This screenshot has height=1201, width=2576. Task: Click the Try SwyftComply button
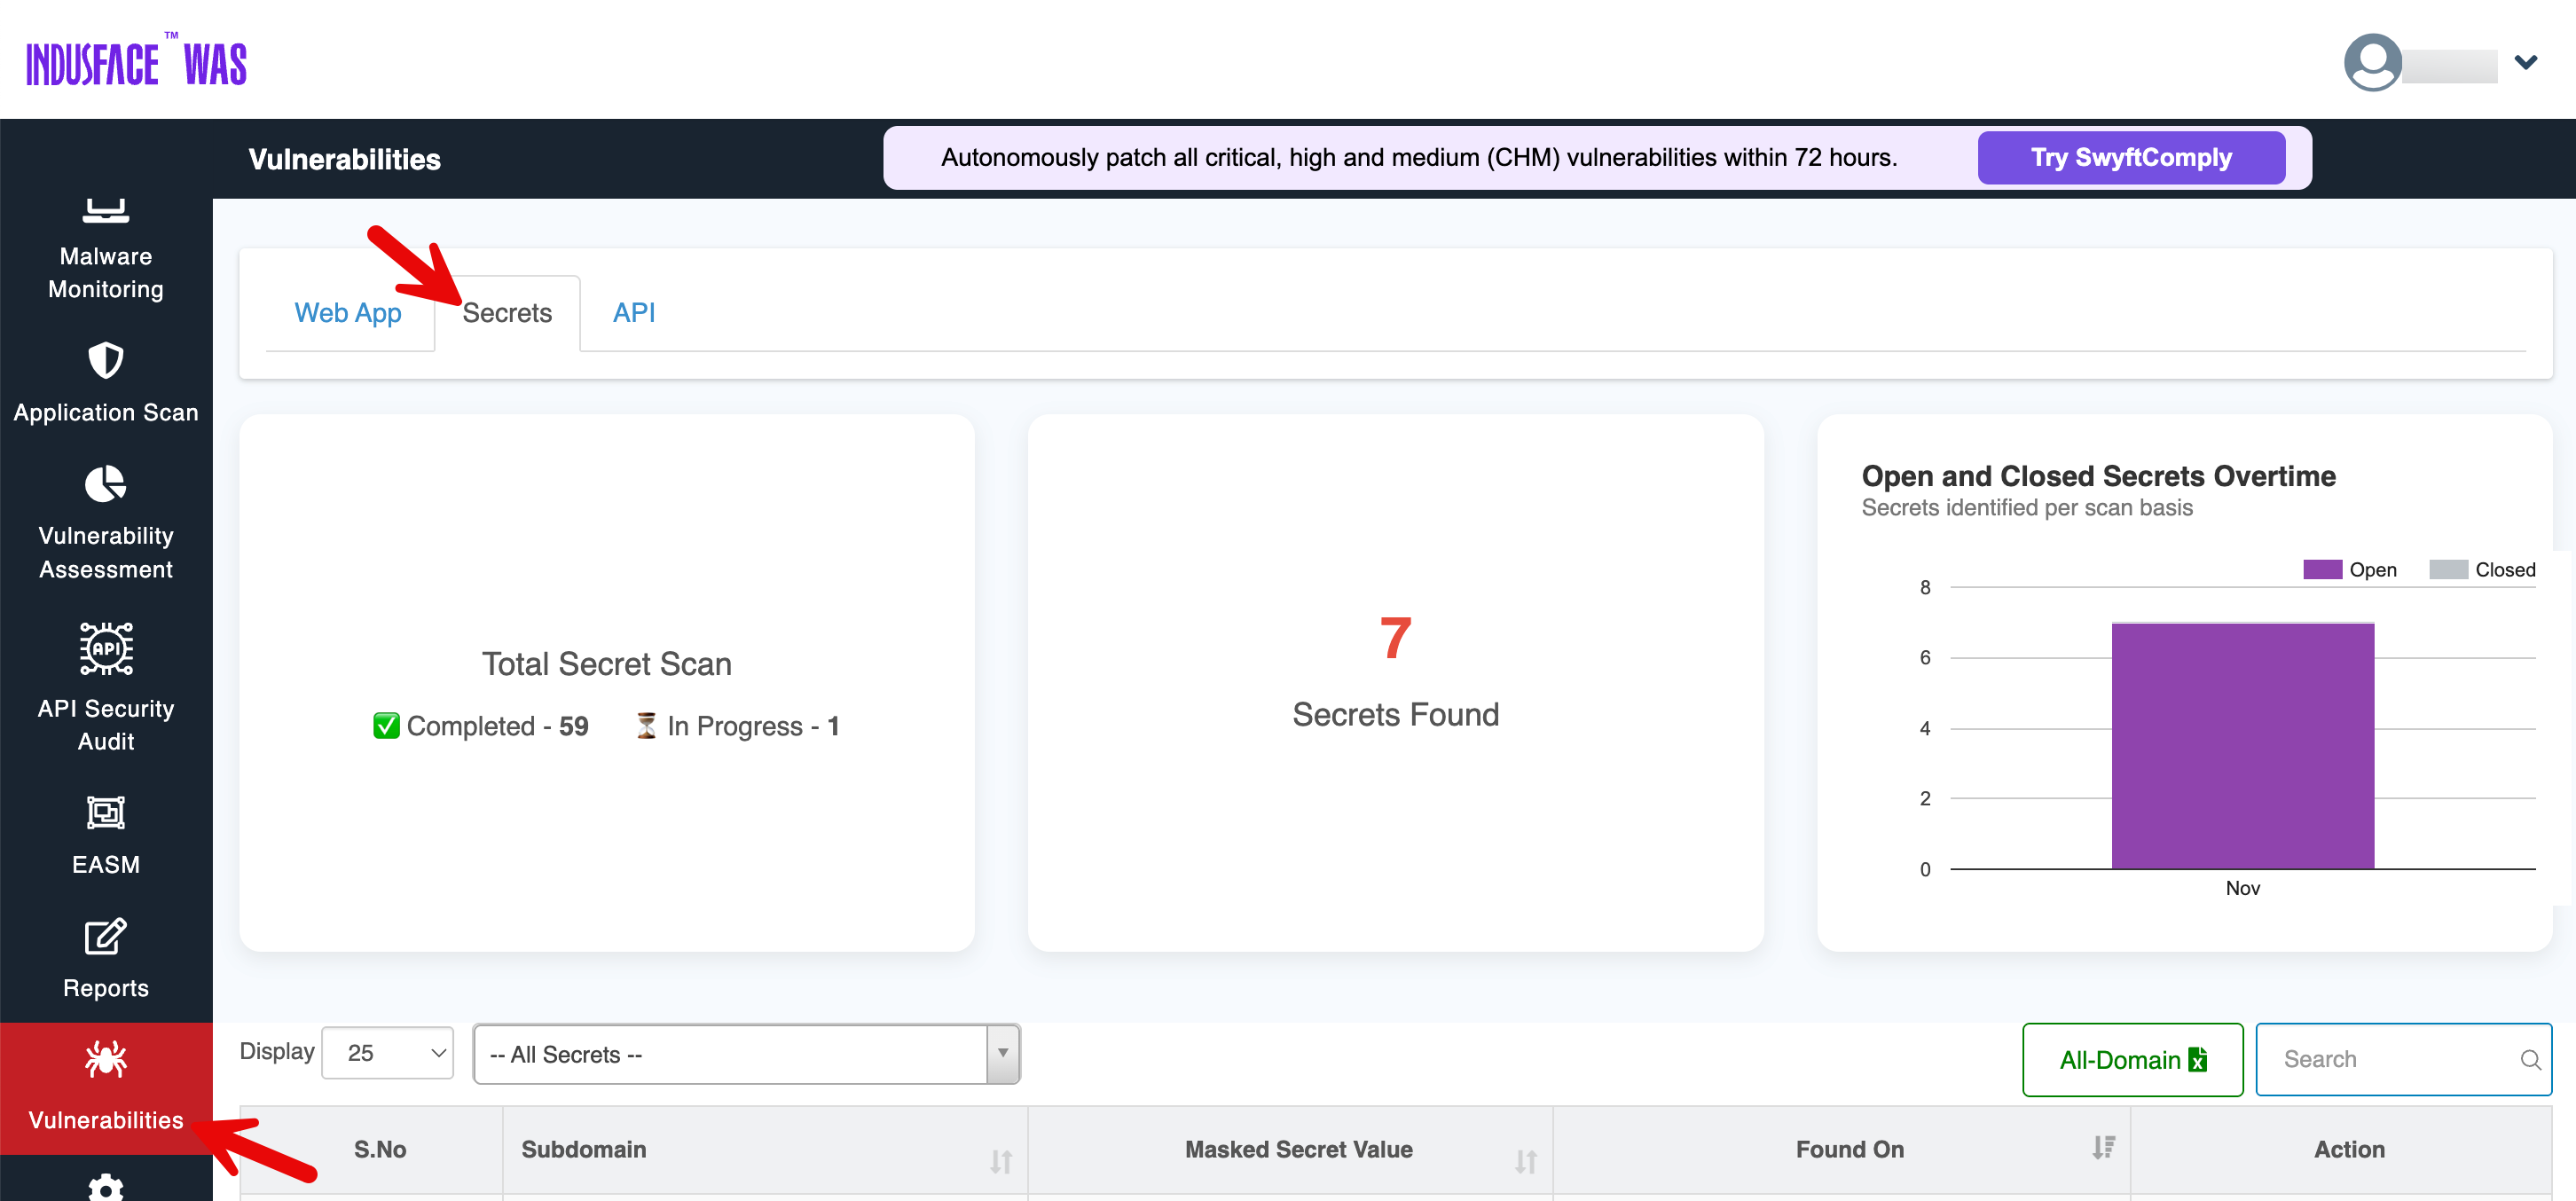pos(2130,157)
